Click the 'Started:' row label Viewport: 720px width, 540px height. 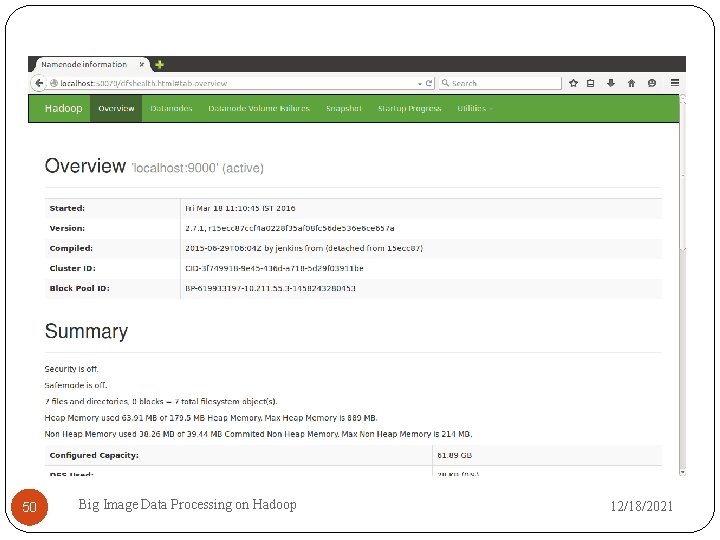tap(67, 208)
